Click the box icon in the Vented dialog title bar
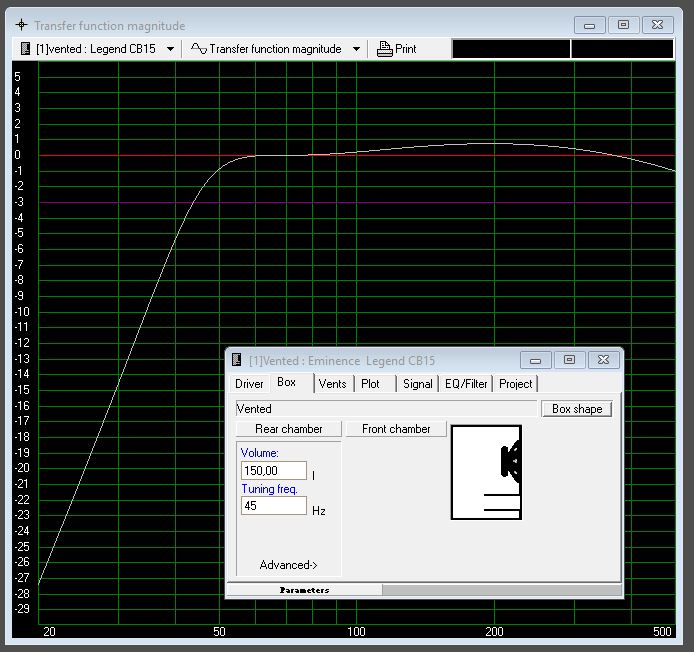Image resolution: width=694 pixels, height=652 pixels. [236, 360]
